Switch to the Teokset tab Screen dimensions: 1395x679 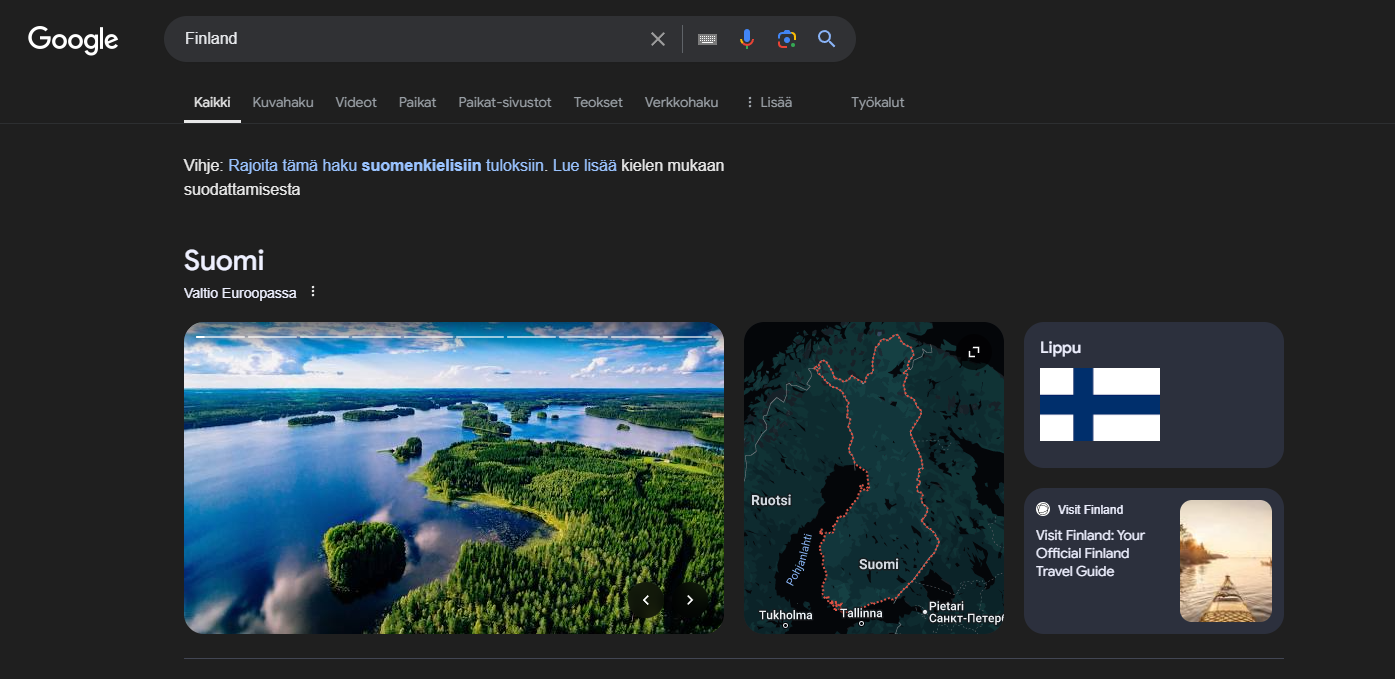point(598,102)
